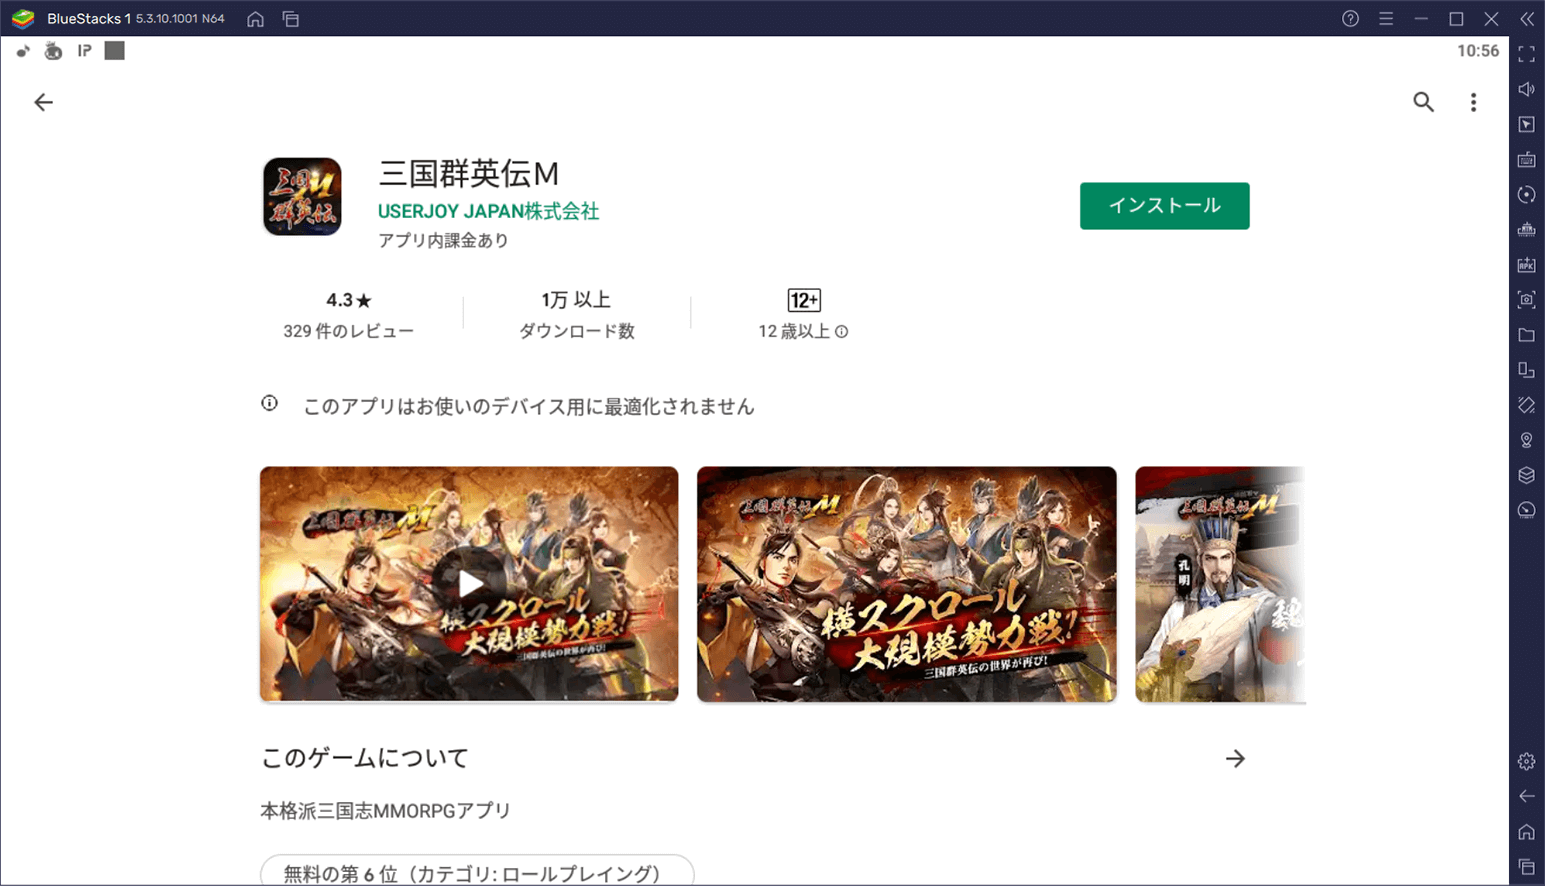Click the sidebar Android back arrow
This screenshot has height=886, width=1545.
[1526, 796]
